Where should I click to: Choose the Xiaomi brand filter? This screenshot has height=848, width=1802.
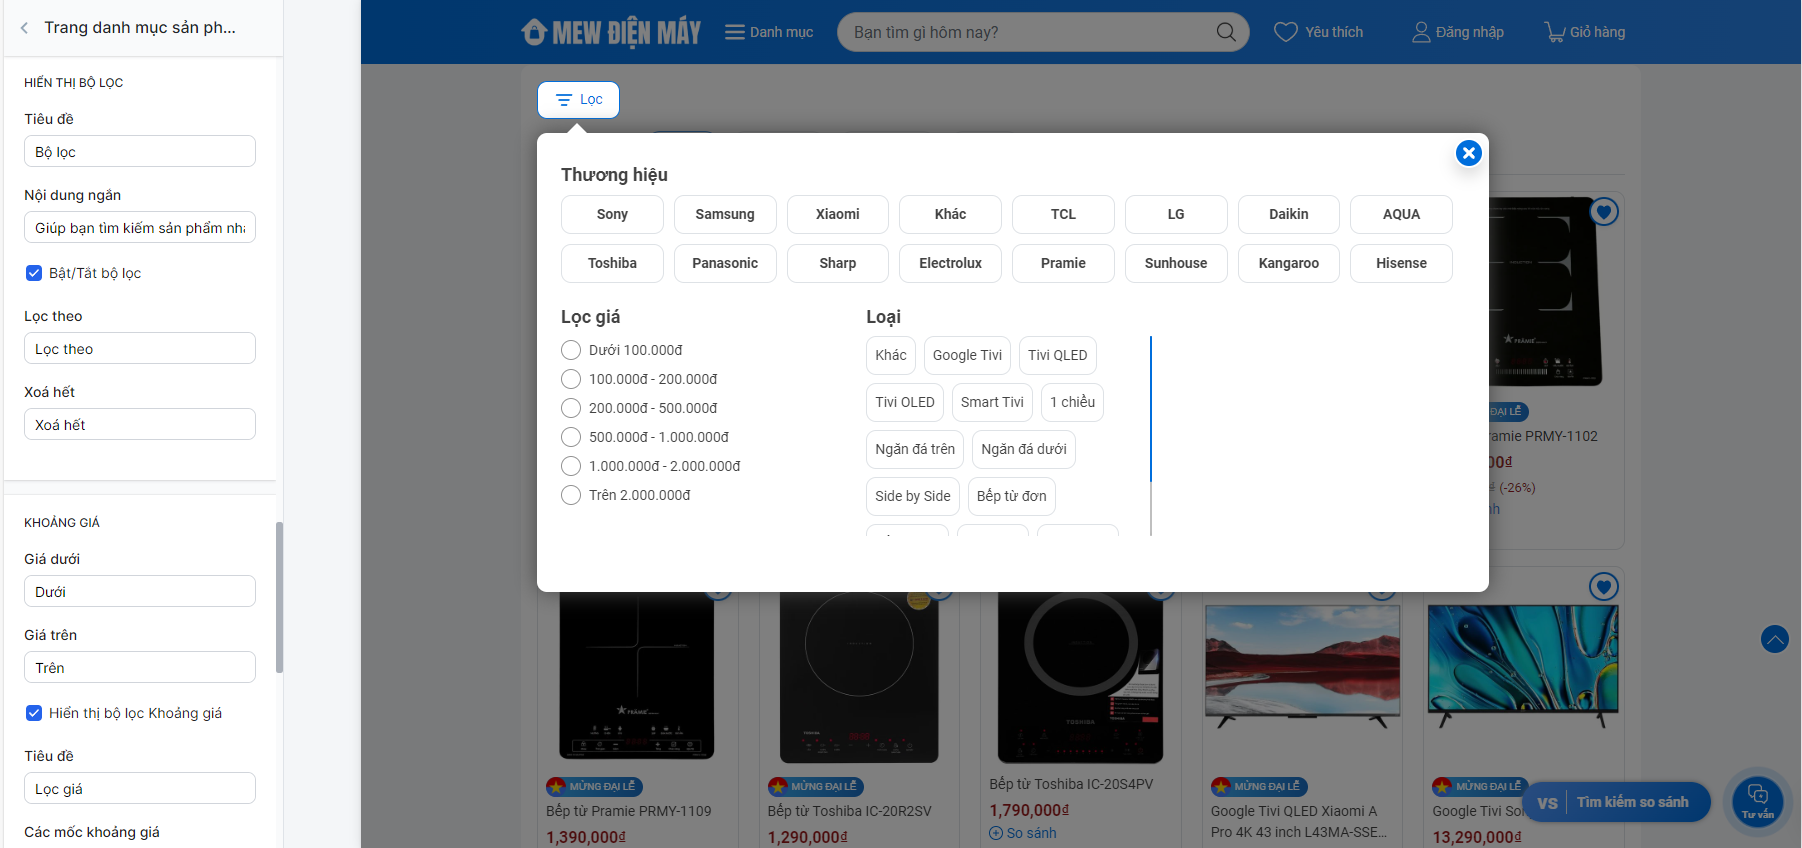click(838, 214)
